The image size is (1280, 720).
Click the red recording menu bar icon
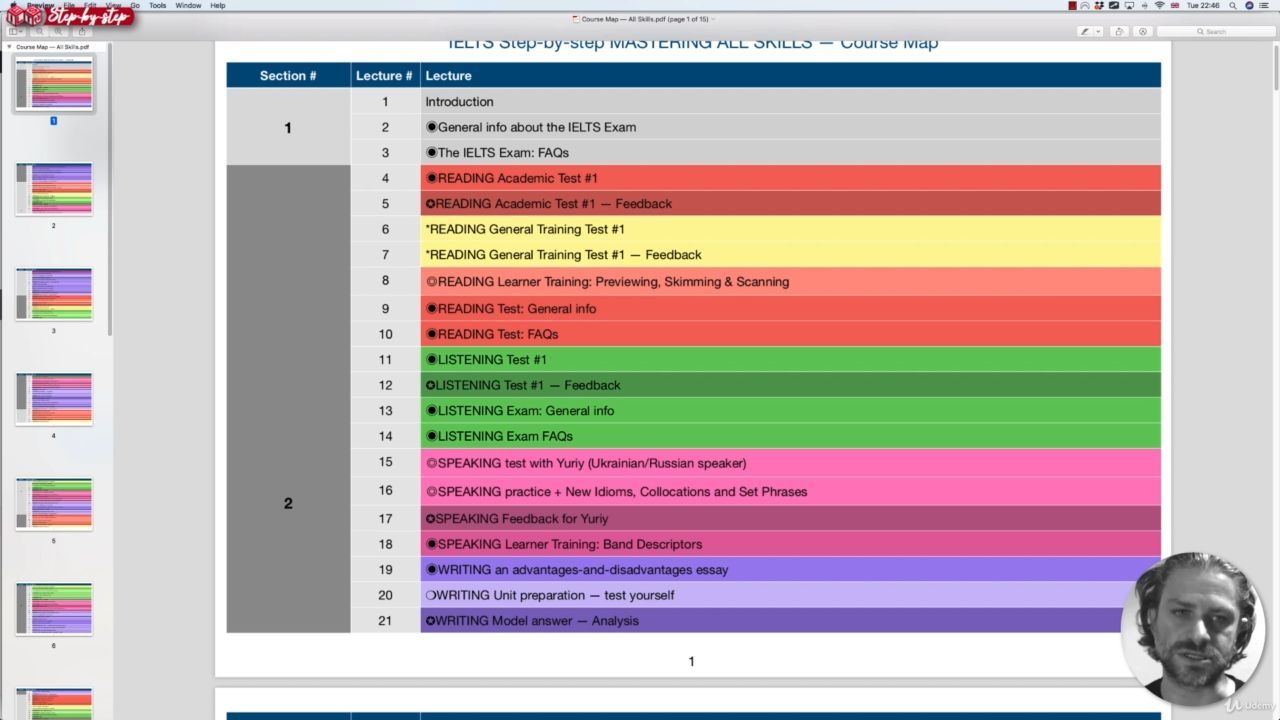(x=1072, y=5)
